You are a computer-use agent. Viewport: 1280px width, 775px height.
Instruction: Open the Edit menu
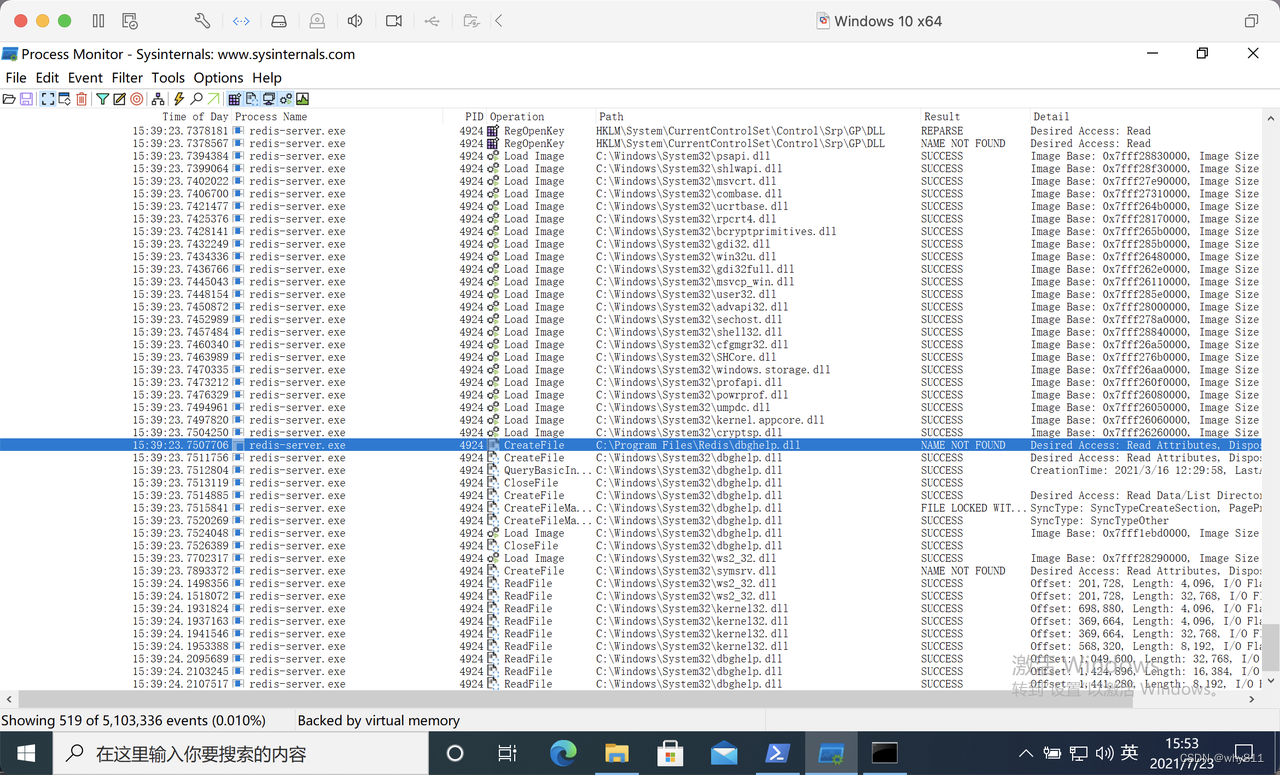pos(47,77)
